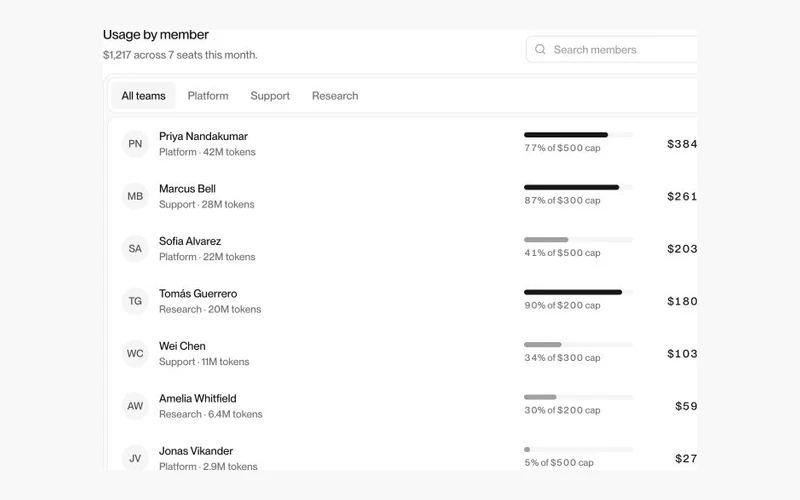This screenshot has width=800, height=500.
Task: Click the Wei Chen name
Action: [x=182, y=346]
